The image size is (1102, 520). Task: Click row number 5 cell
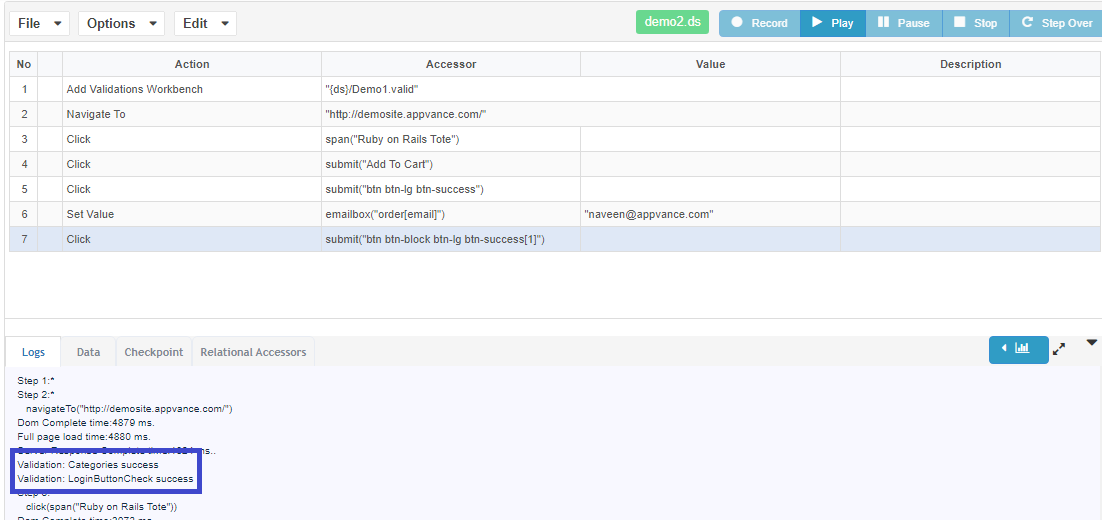point(24,189)
